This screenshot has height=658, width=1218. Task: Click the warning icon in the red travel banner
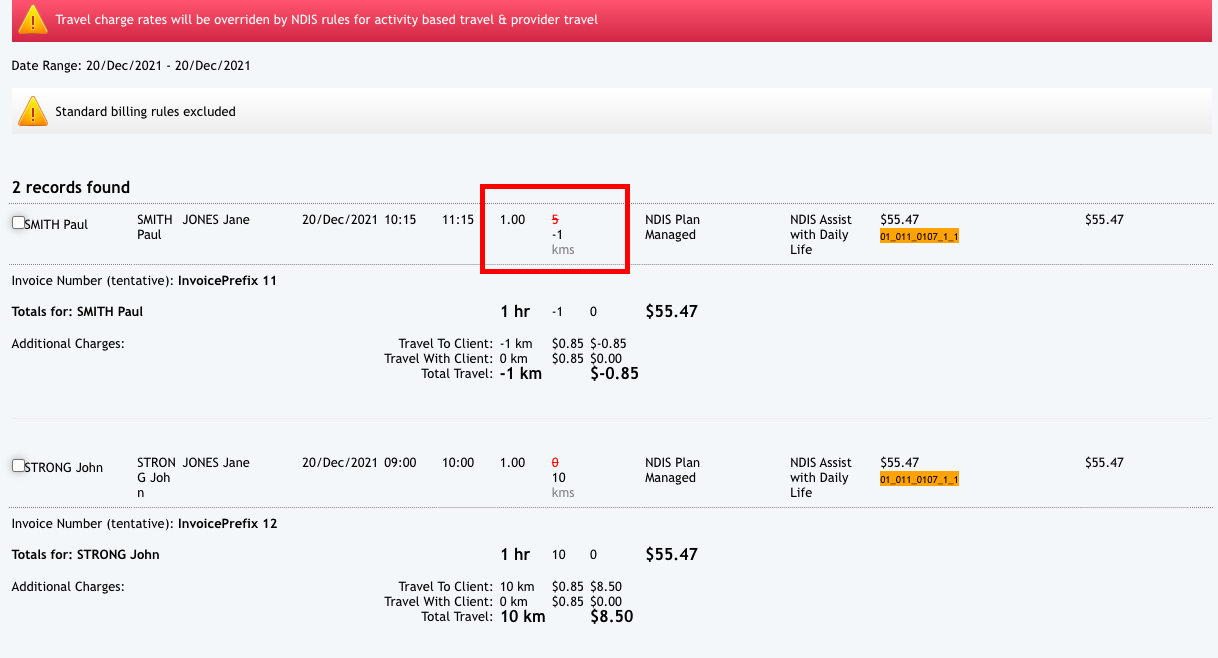33,19
